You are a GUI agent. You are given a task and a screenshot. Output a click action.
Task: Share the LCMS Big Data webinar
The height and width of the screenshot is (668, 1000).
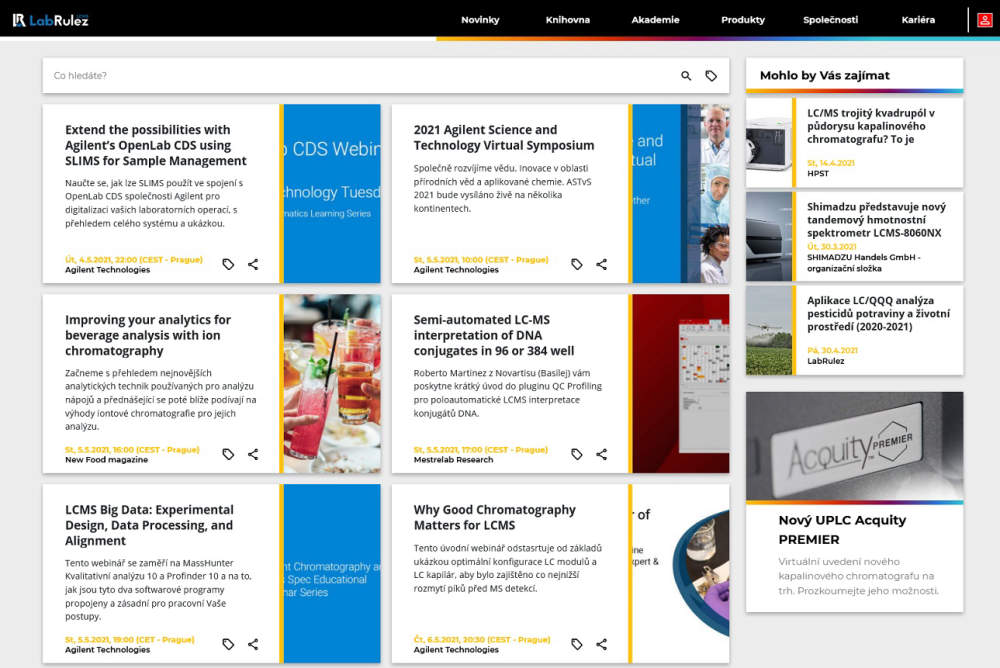click(x=253, y=644)
